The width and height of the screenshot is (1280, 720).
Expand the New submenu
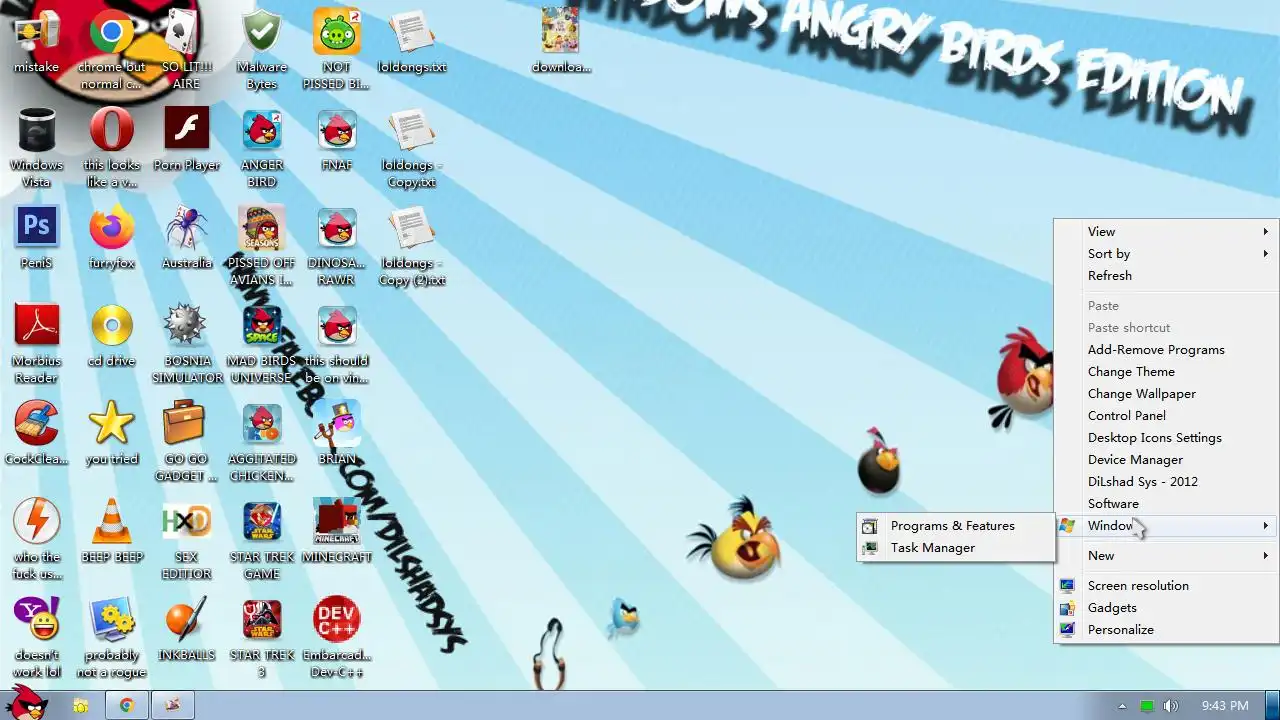(x=1166, y=555)
